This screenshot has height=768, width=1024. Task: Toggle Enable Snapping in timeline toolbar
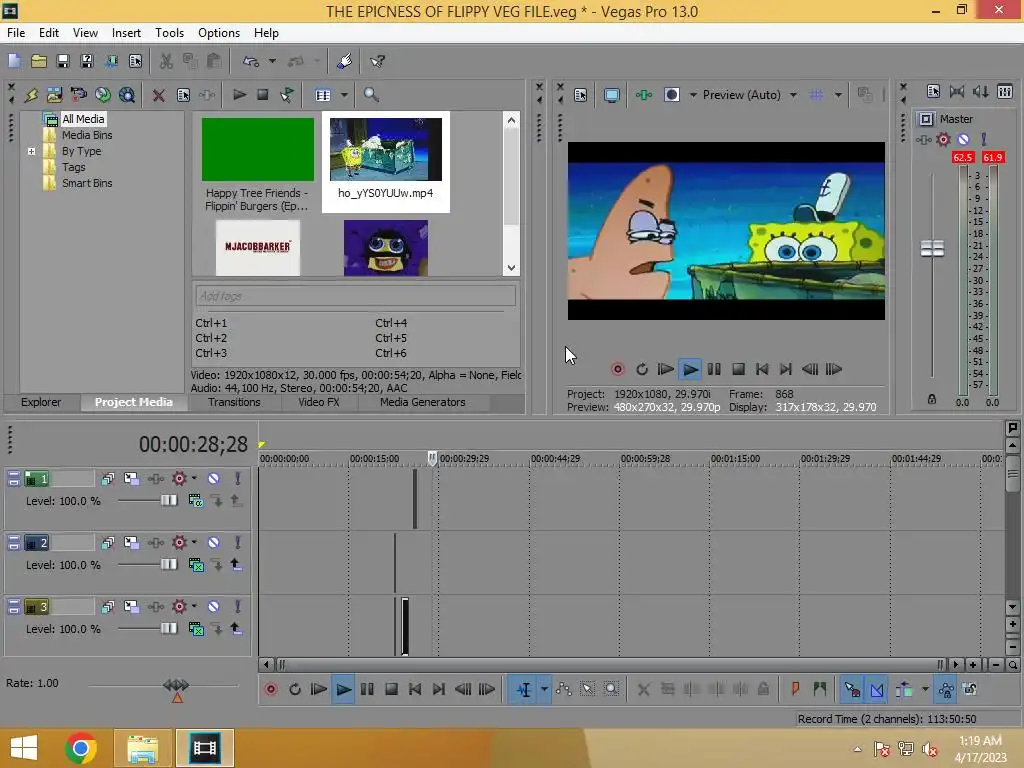852,689
